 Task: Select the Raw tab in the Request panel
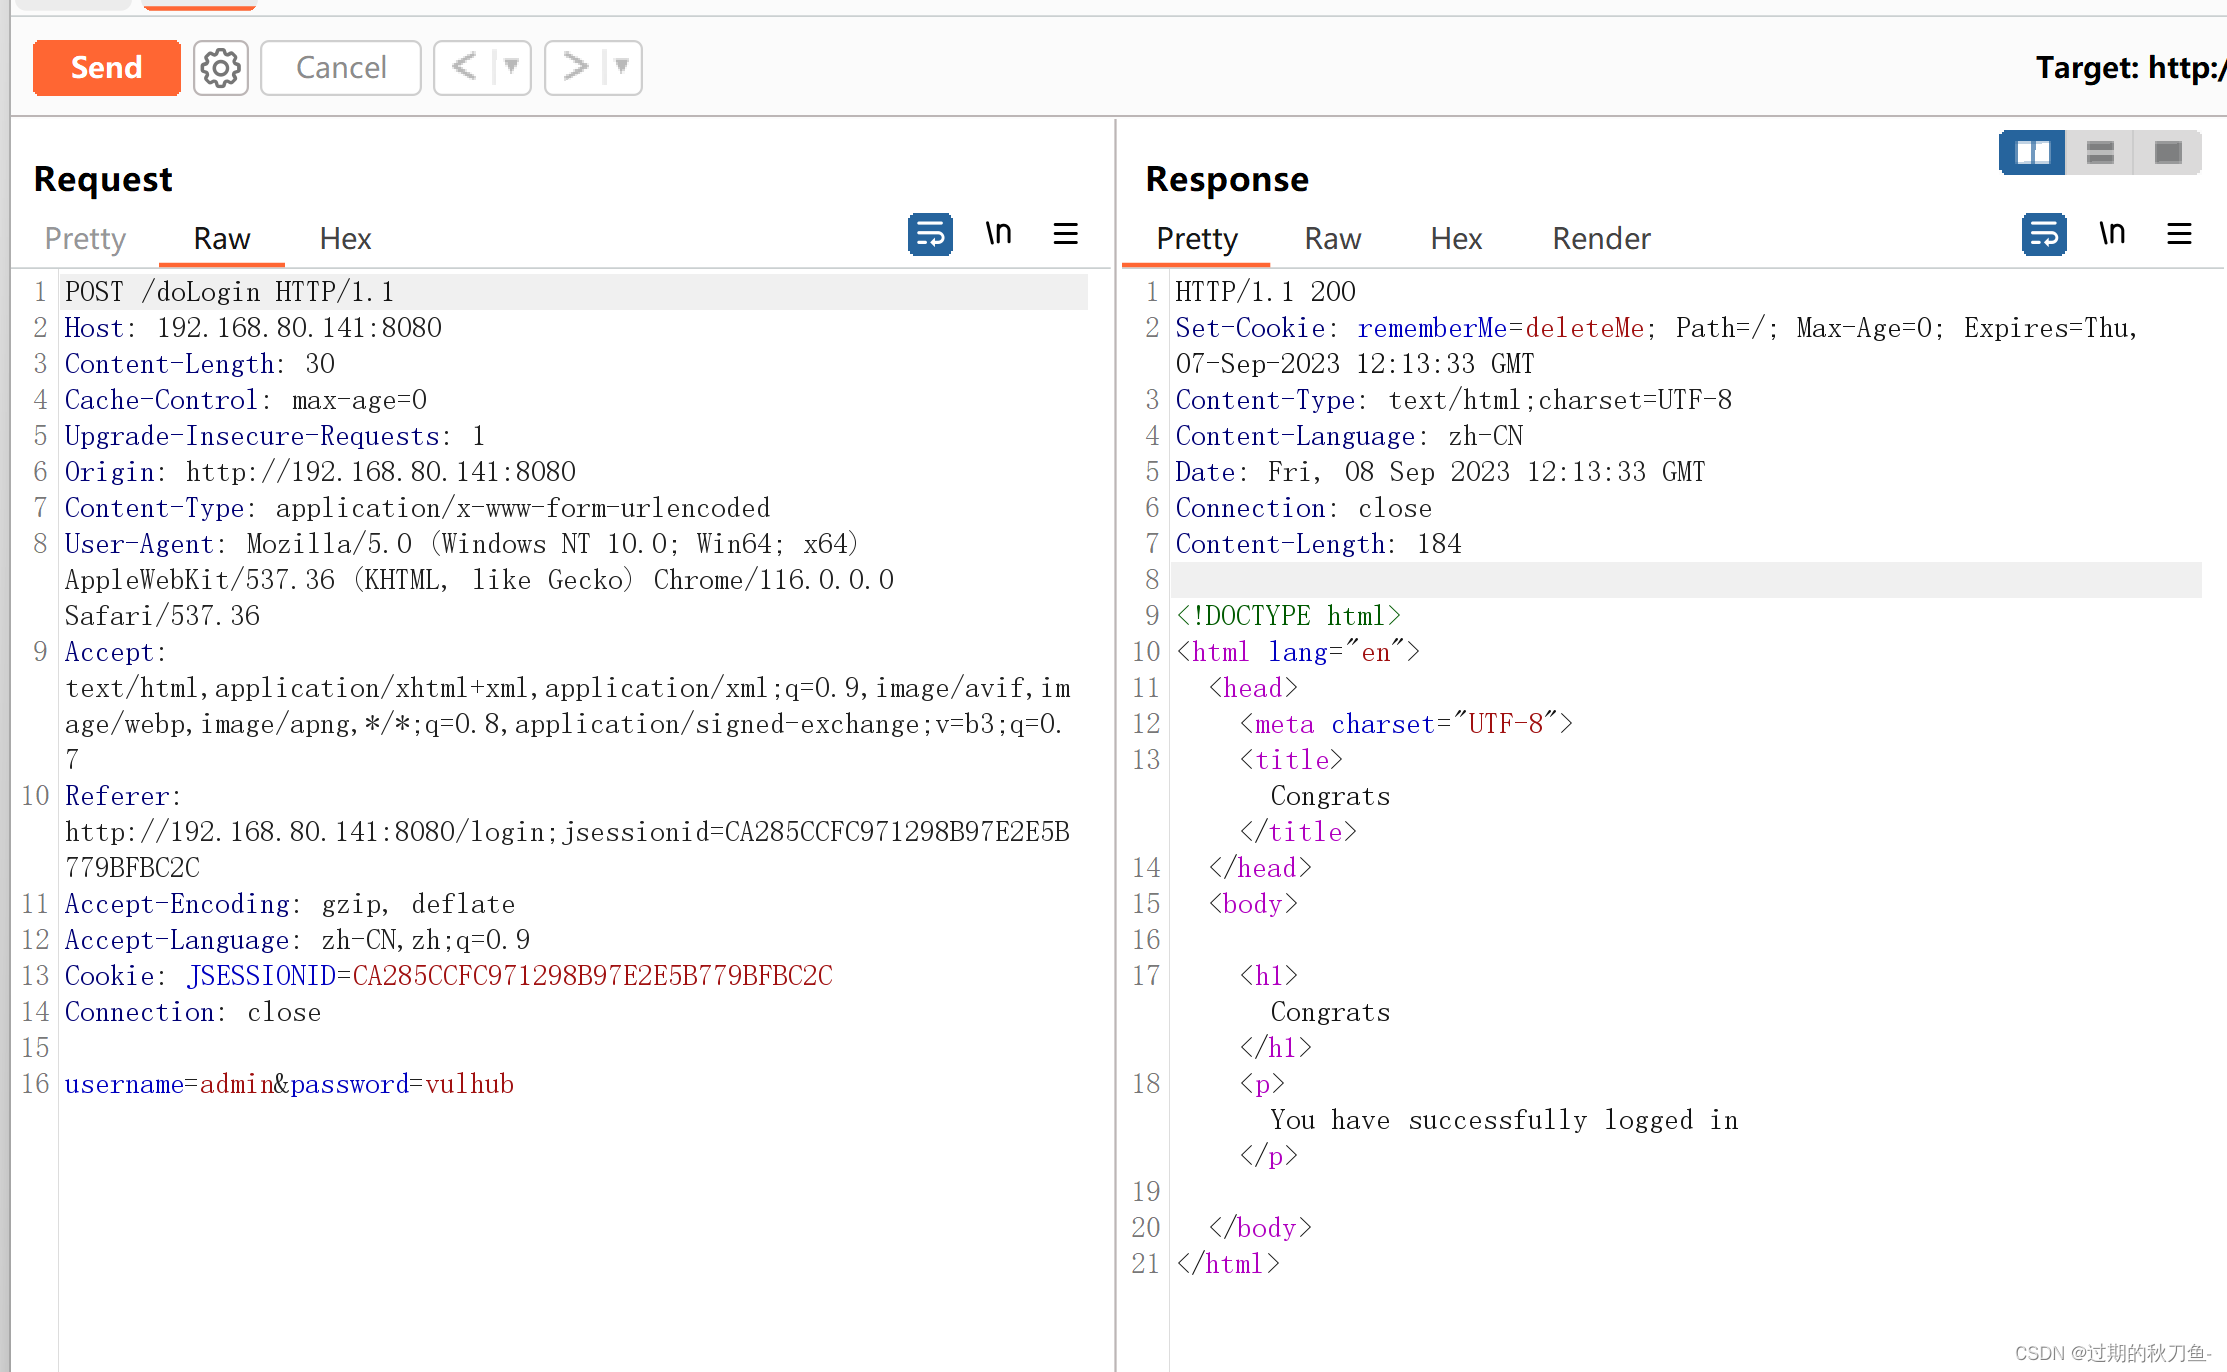222,238
